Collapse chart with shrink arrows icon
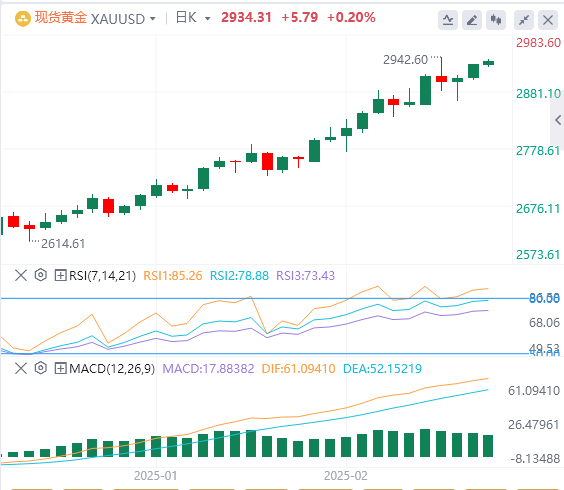Screen dimensions: 564x490 coord(524,19)
